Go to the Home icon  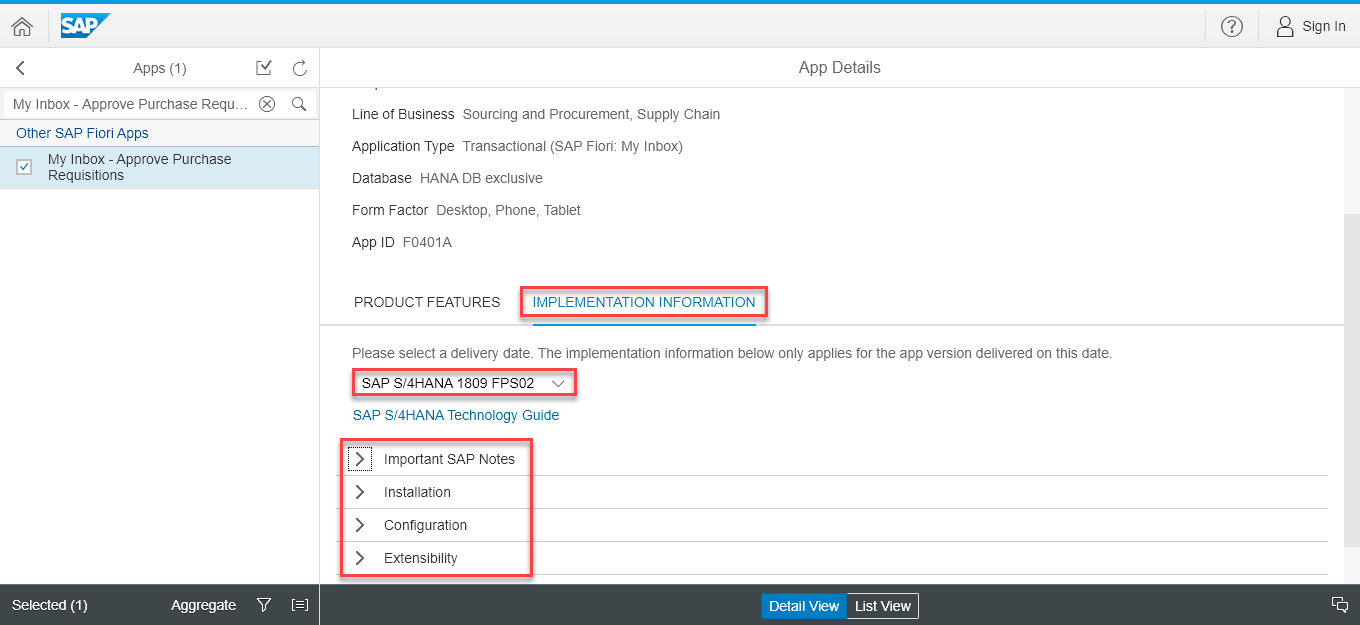pos(22,27)
